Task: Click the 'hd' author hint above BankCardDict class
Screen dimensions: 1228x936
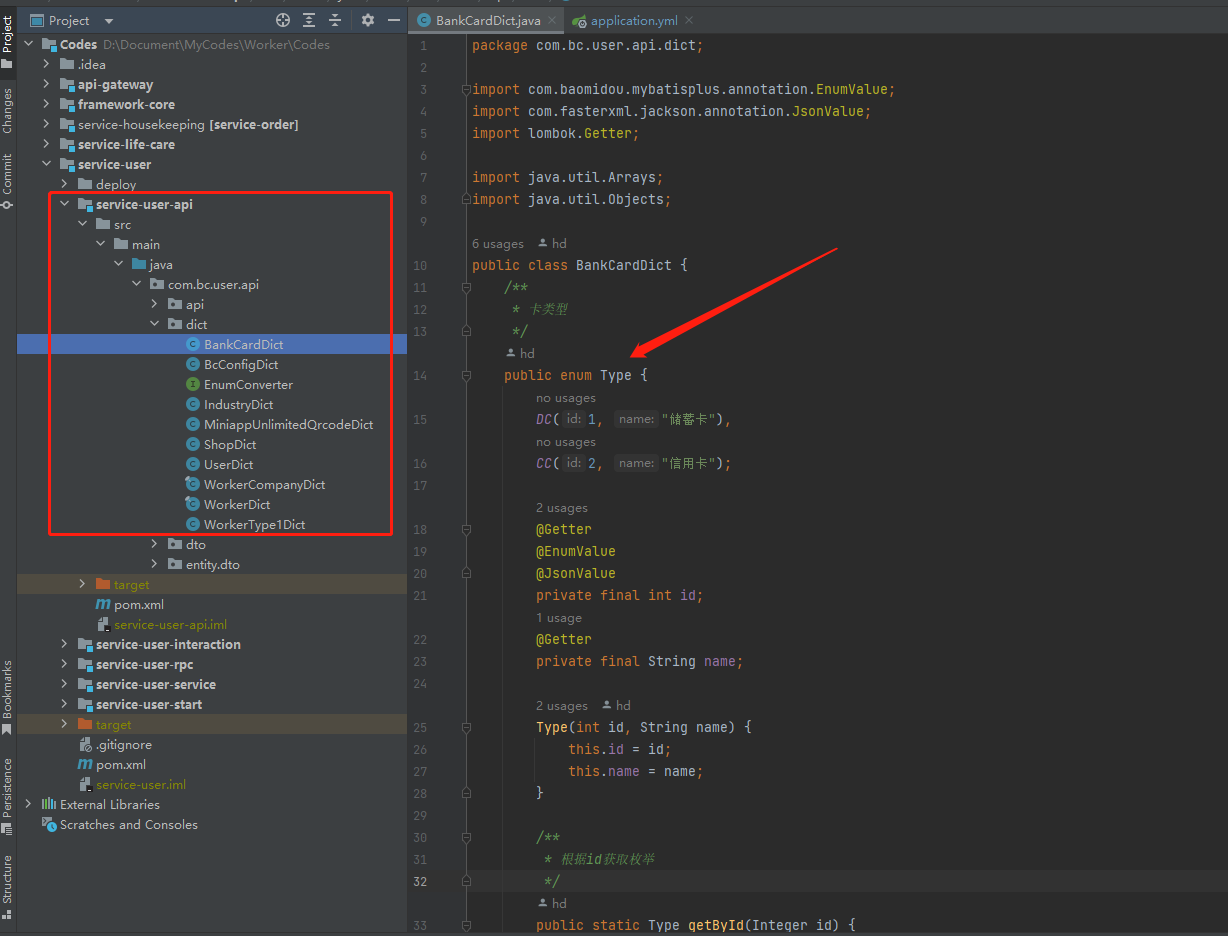Action: click(x=553, y=243)
